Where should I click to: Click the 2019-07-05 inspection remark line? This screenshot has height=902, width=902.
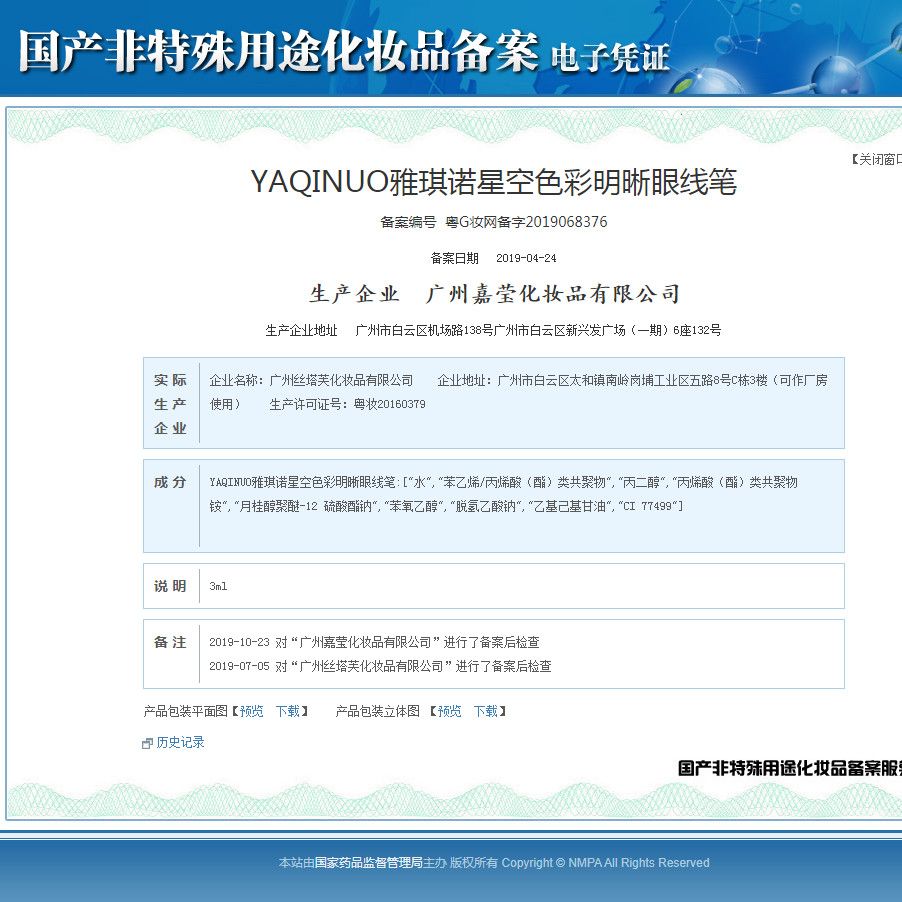tap(380, 666)
